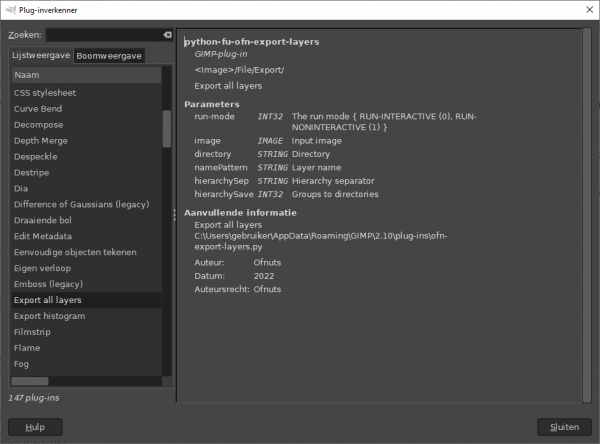Viewport: 600px width, 444px height.
Task: Click the 147 plug-ins count label
Action: click(34, 398)
